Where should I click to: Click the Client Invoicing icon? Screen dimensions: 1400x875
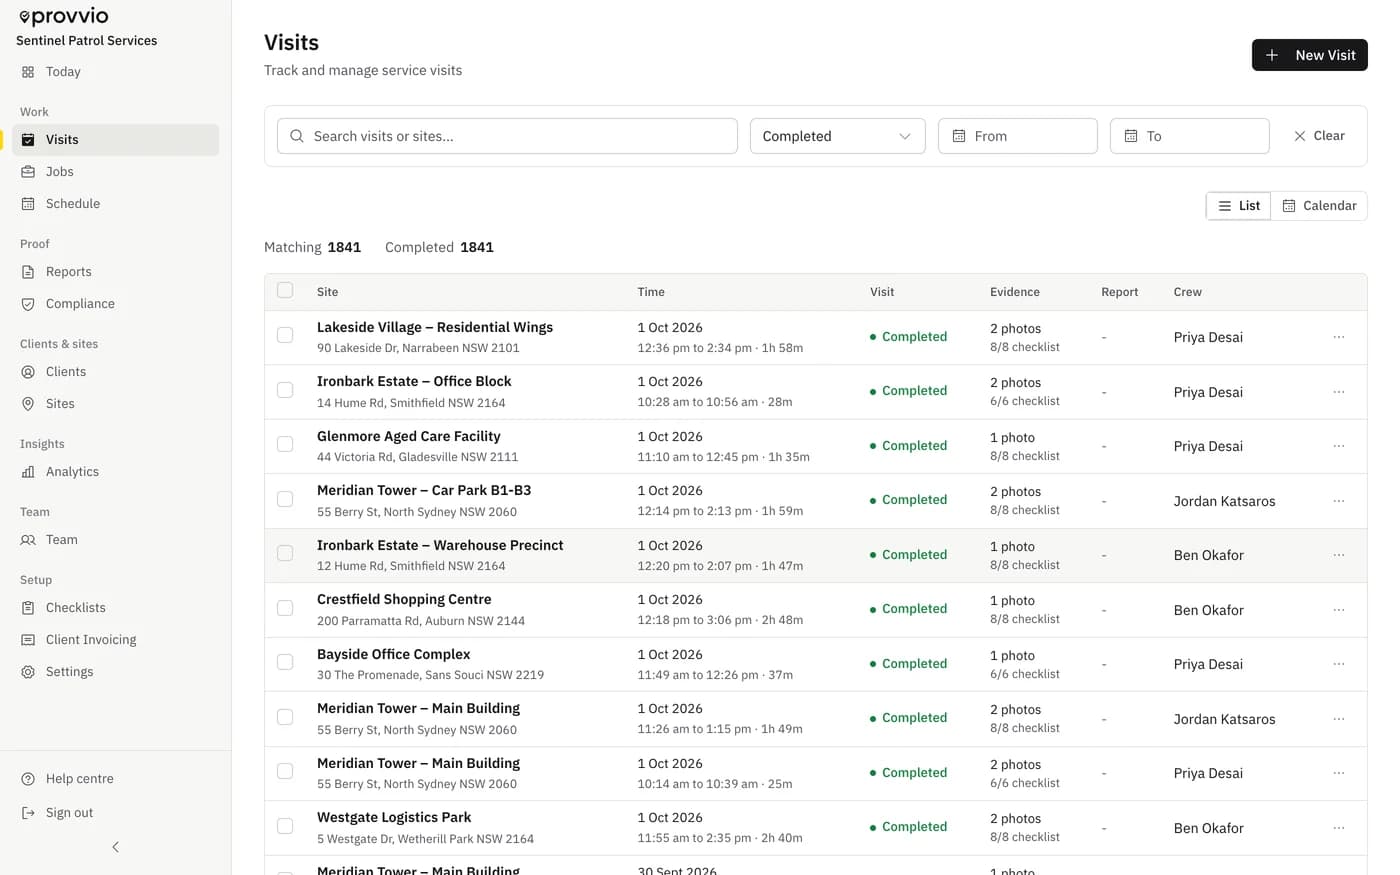(x=28, y=640)
